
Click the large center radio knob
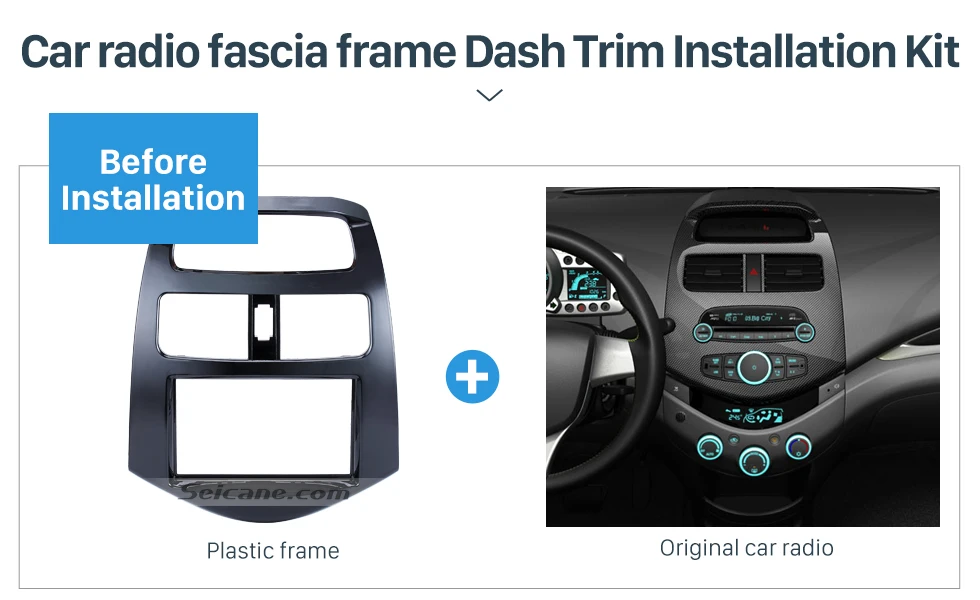(x=754, y=367)
